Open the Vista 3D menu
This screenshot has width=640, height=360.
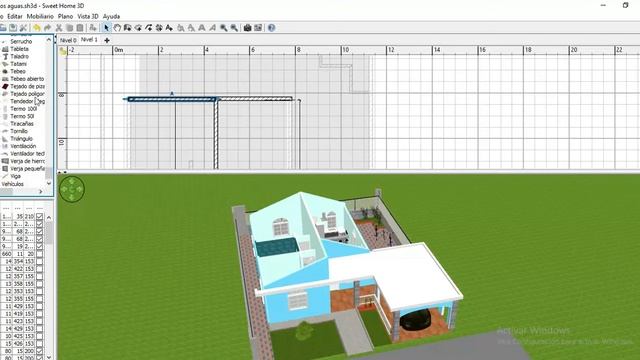click(x=88, y=16)
